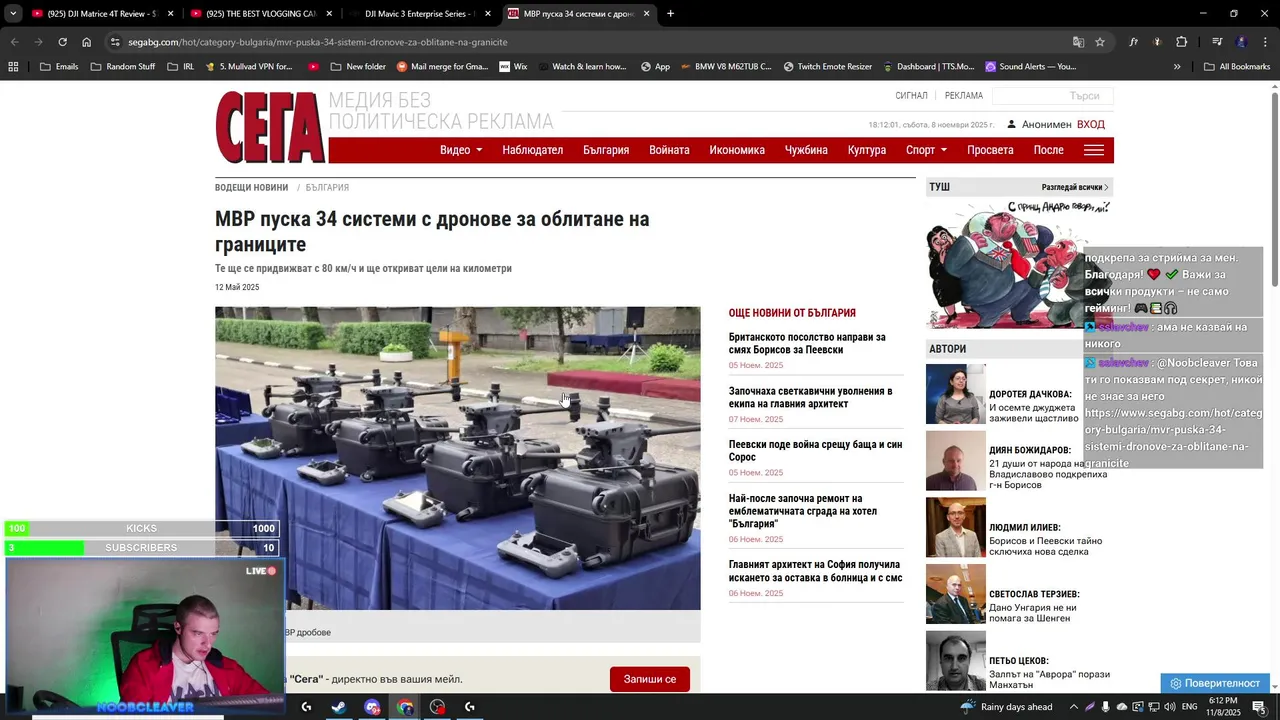Show hidden system tray icons

(x=1074, y=707)
